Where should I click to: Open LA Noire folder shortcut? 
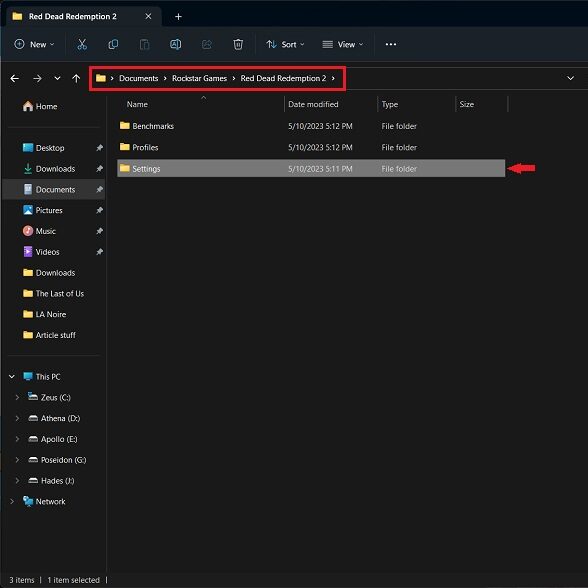pyautogui.click(x=44, y=314)
